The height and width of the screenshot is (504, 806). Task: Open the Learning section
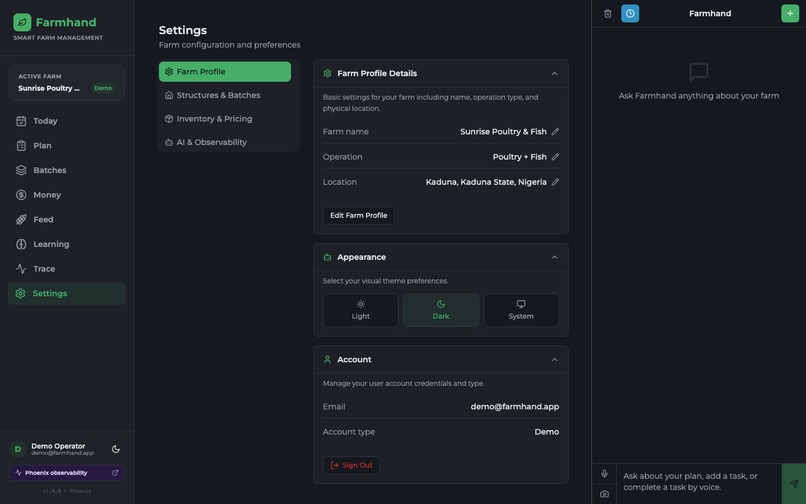click(x=67, y=244)
